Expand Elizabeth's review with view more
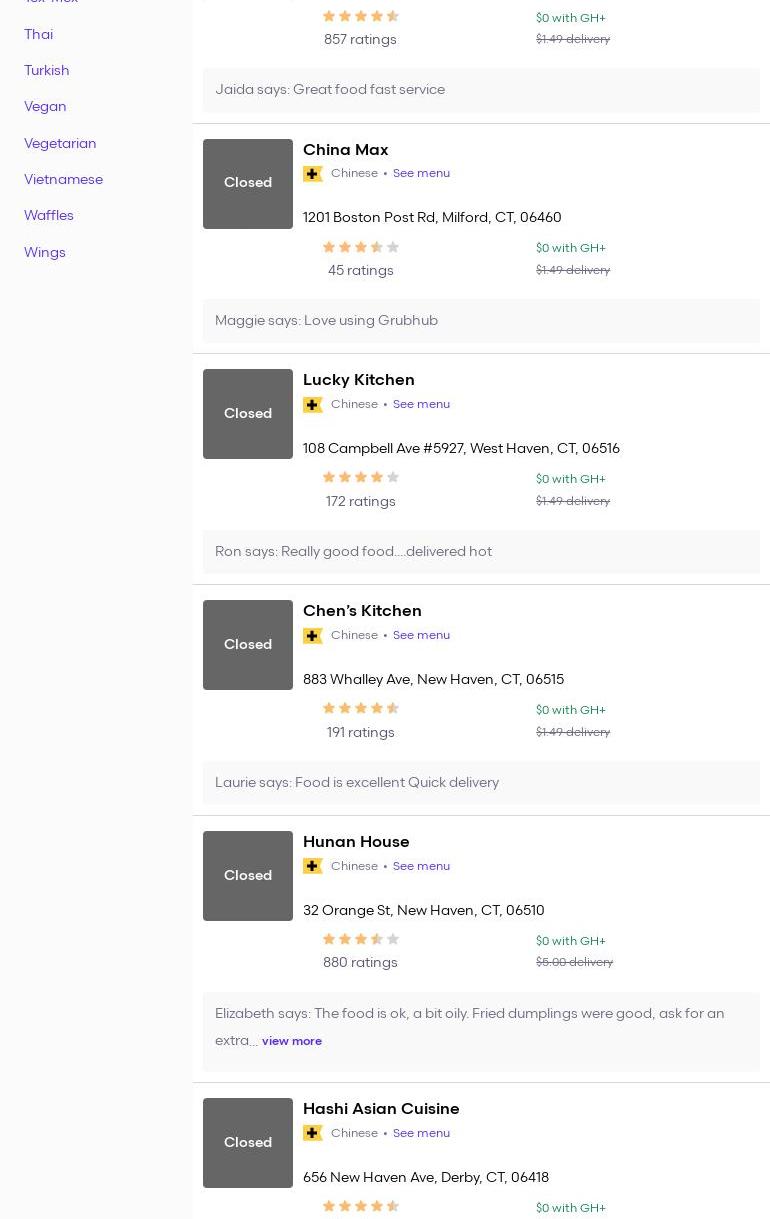This screenshot has height=1219, width=770. pyautogui.click(x=292, y=1041)
